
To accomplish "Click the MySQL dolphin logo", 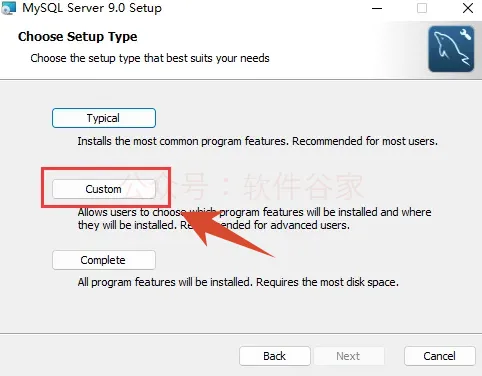I will tap(451, 49).
